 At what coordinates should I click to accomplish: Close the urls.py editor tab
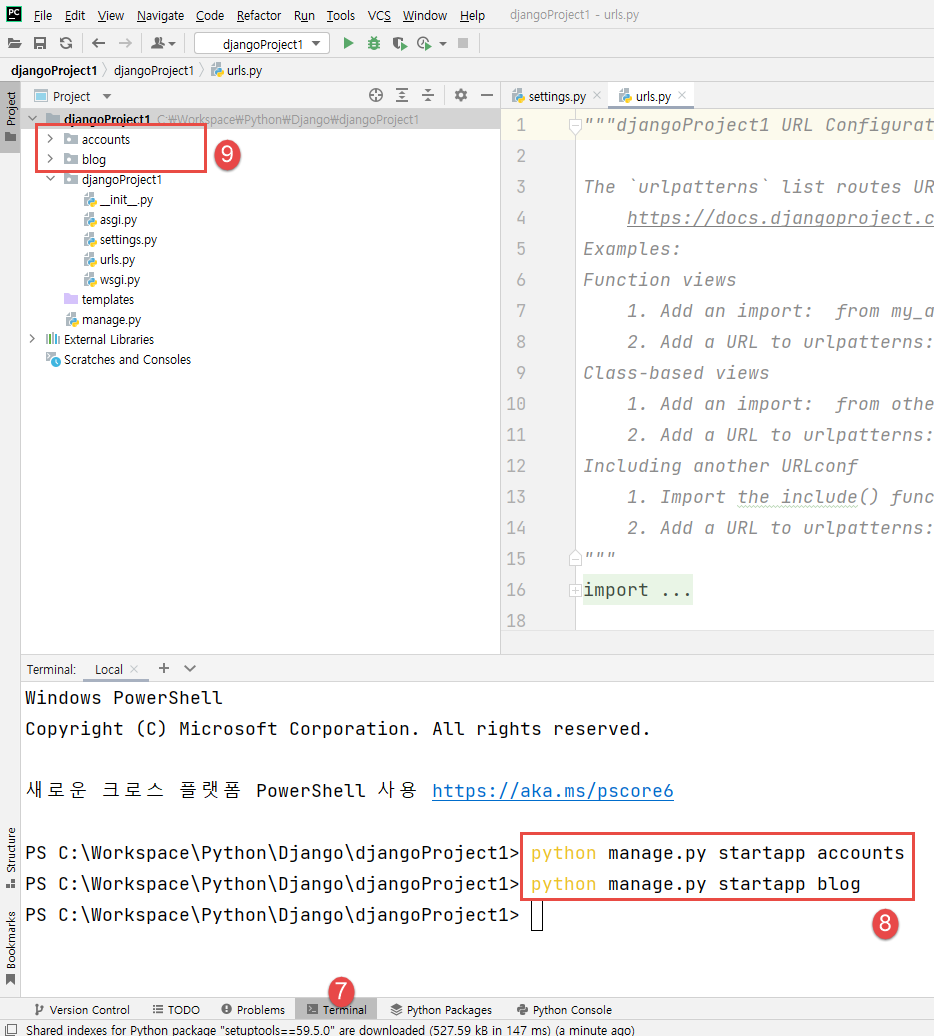tap(682, 95)
